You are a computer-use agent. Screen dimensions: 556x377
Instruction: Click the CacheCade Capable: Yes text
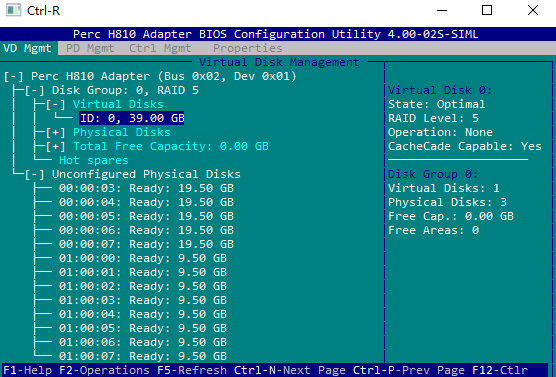[465, 146]
